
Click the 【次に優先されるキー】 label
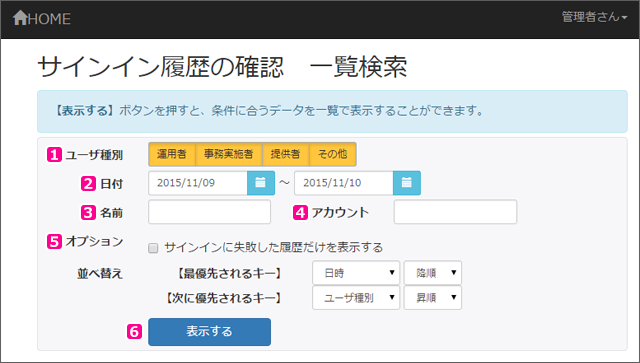(x=223, y=298)
